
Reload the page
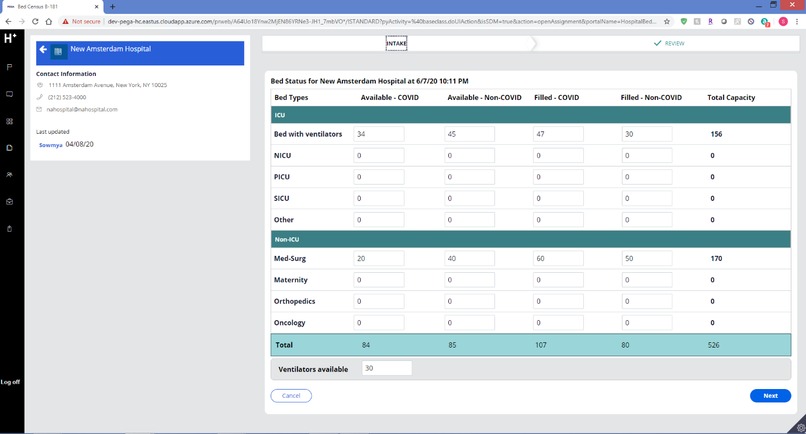pyautogui.click(x=35, y=22)
